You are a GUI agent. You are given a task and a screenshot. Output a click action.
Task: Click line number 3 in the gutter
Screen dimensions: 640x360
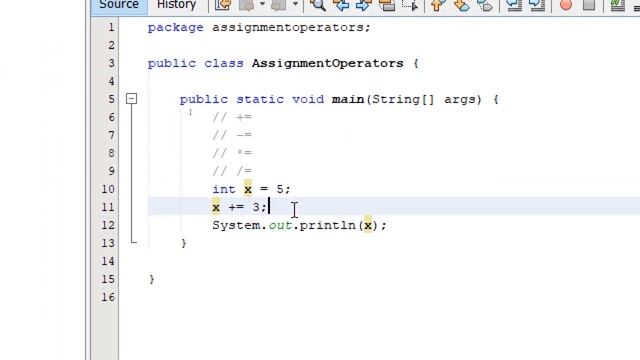click(x=111, y=63)
